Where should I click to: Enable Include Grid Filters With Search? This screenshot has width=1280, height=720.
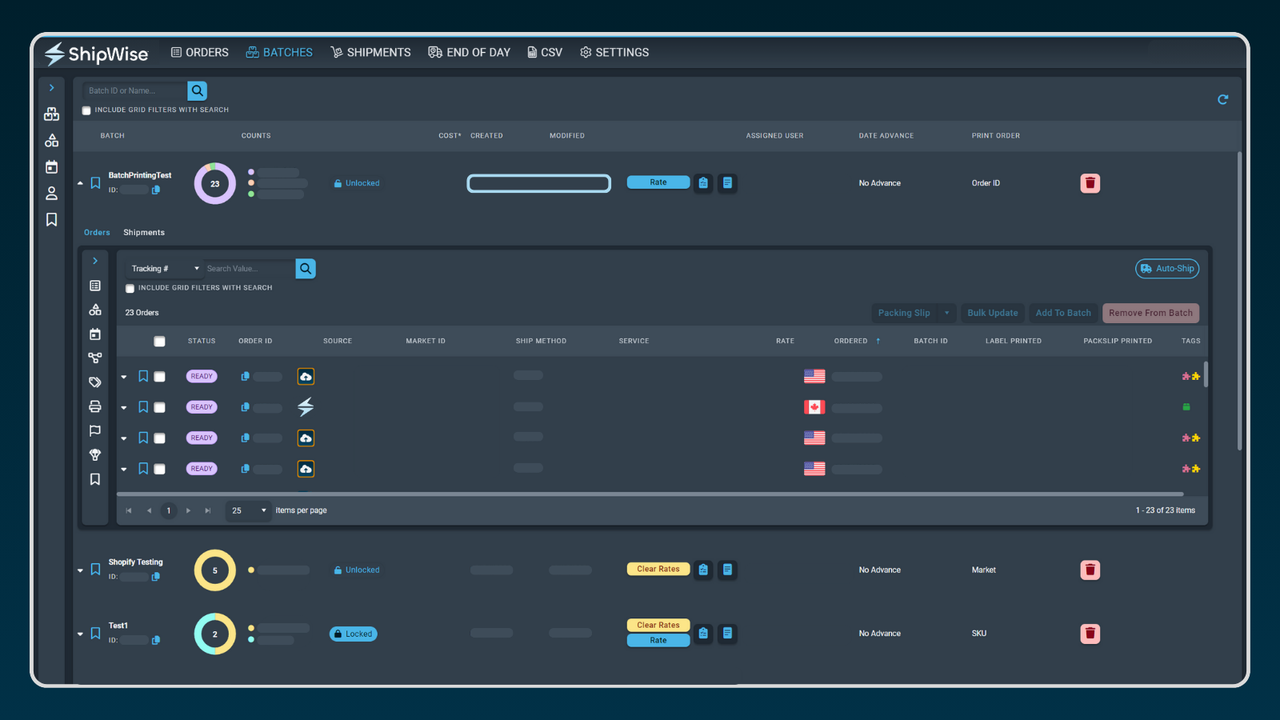pyautogui.click(x=86, y=110)
